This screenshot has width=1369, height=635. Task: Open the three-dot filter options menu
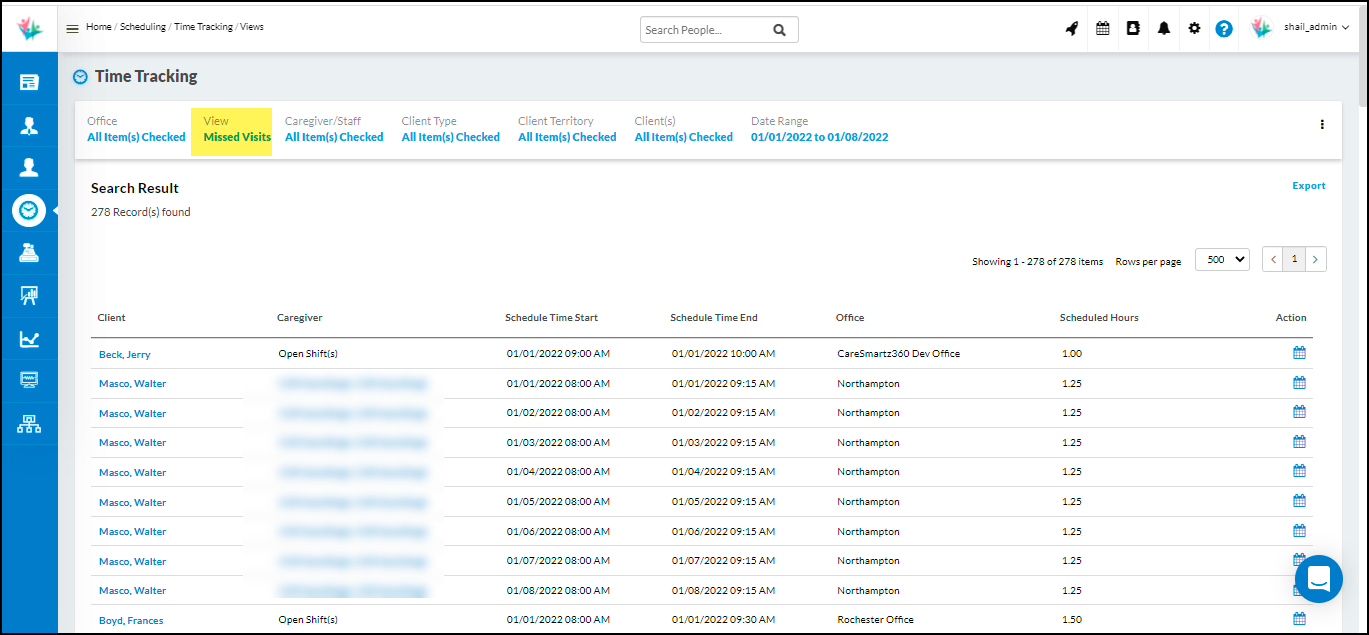tap(1322, 125)
